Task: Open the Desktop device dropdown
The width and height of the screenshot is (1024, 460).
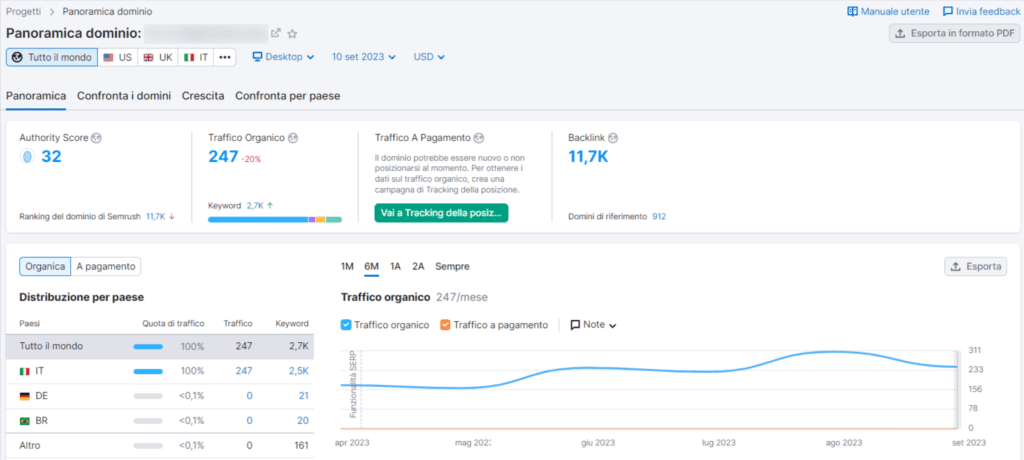Action: (283, 57)
